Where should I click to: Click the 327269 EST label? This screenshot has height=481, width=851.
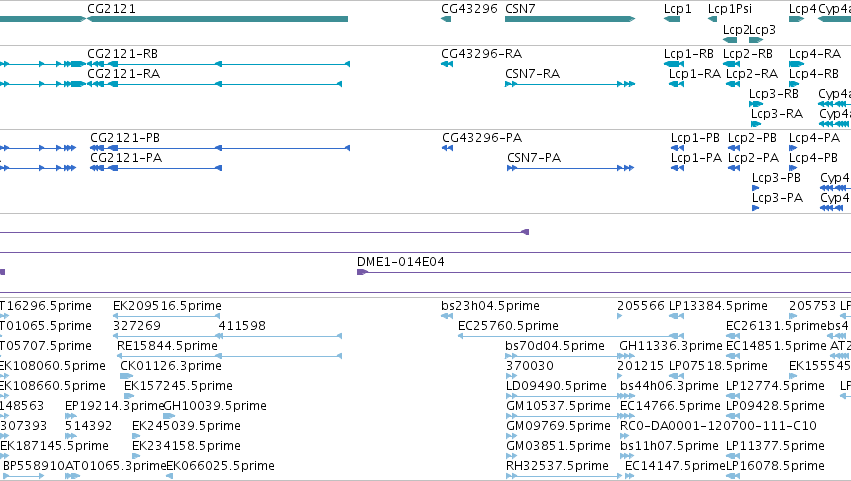(x=137, y=326)
